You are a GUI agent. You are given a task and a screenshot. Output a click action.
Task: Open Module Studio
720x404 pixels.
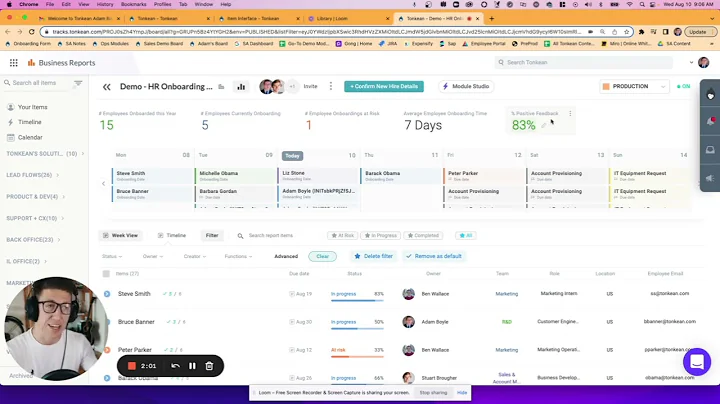point(466,86)
